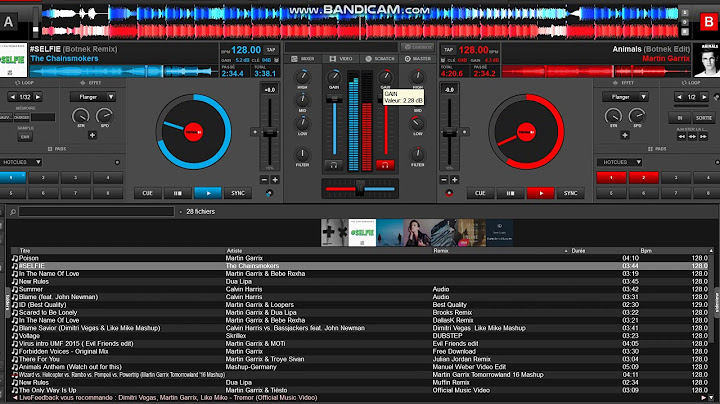Viewport: 720px width, 404px height.
Task: Toggle deck A SYNC button
Action: pyautogui.click(x=238, y=193)
